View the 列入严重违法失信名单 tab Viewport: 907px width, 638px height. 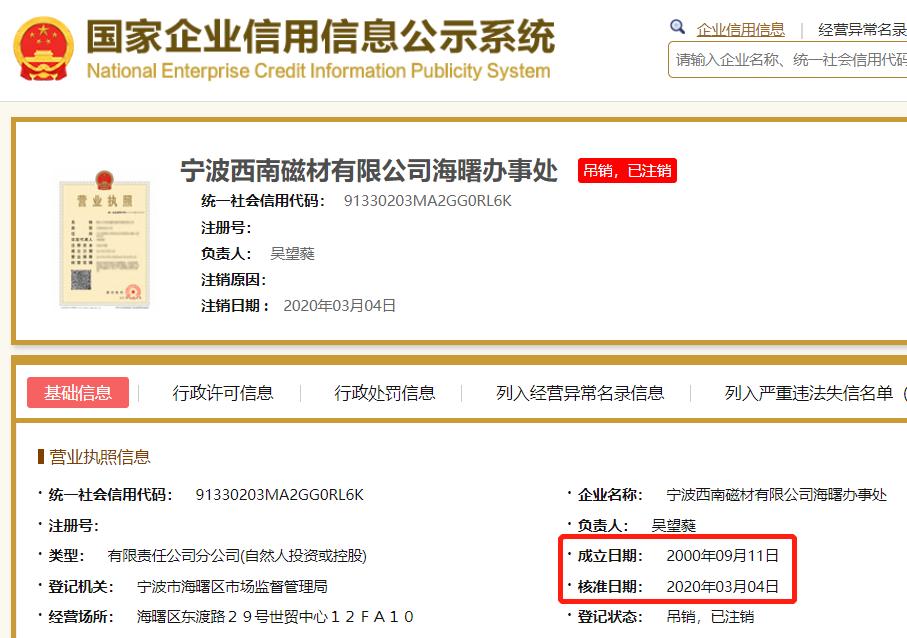tap(808, 393)
